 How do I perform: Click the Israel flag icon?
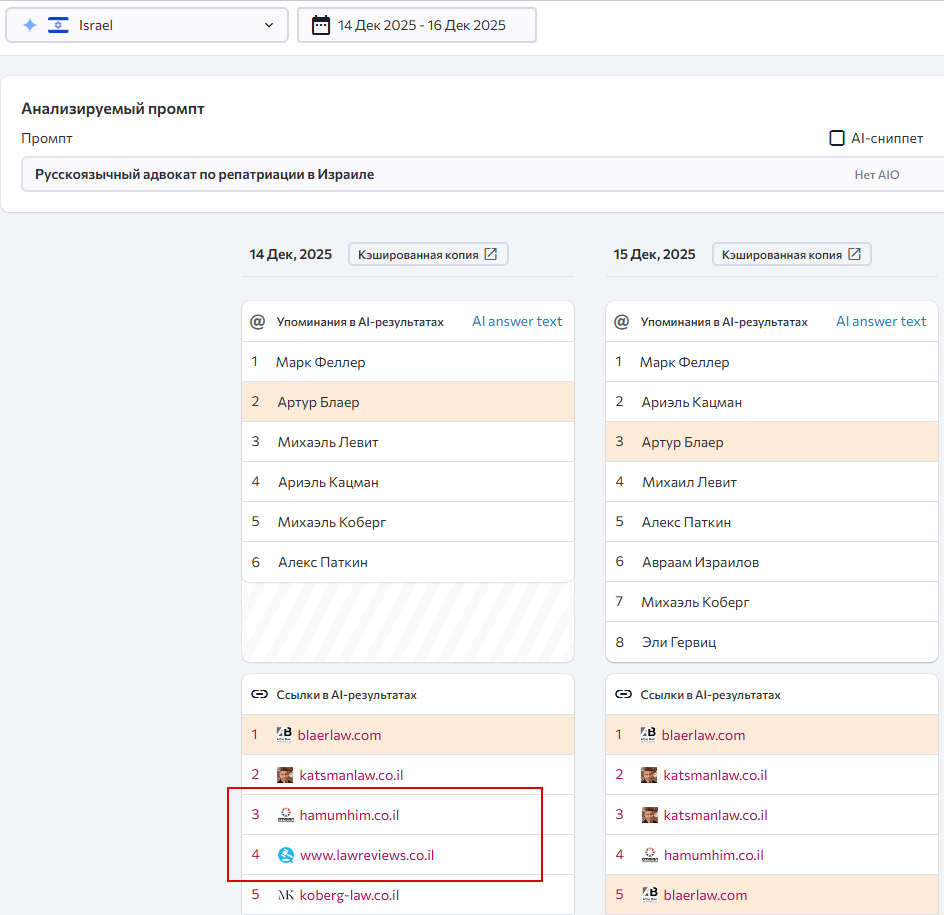[x=58, y=24]
